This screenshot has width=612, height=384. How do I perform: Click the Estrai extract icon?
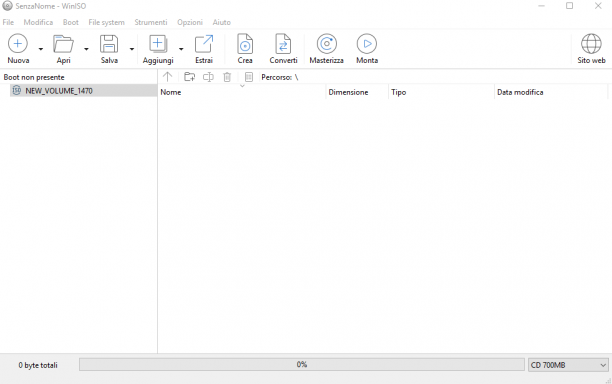pos(204,44)
